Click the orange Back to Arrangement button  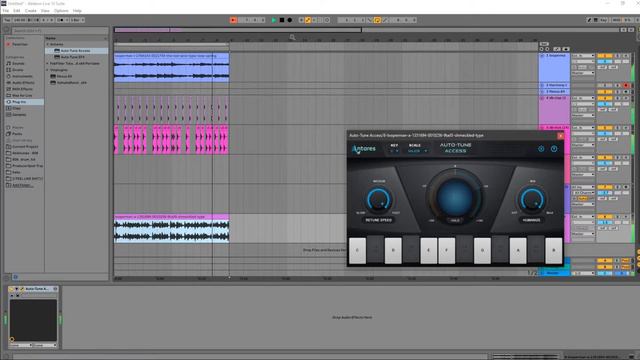[233, 20]
